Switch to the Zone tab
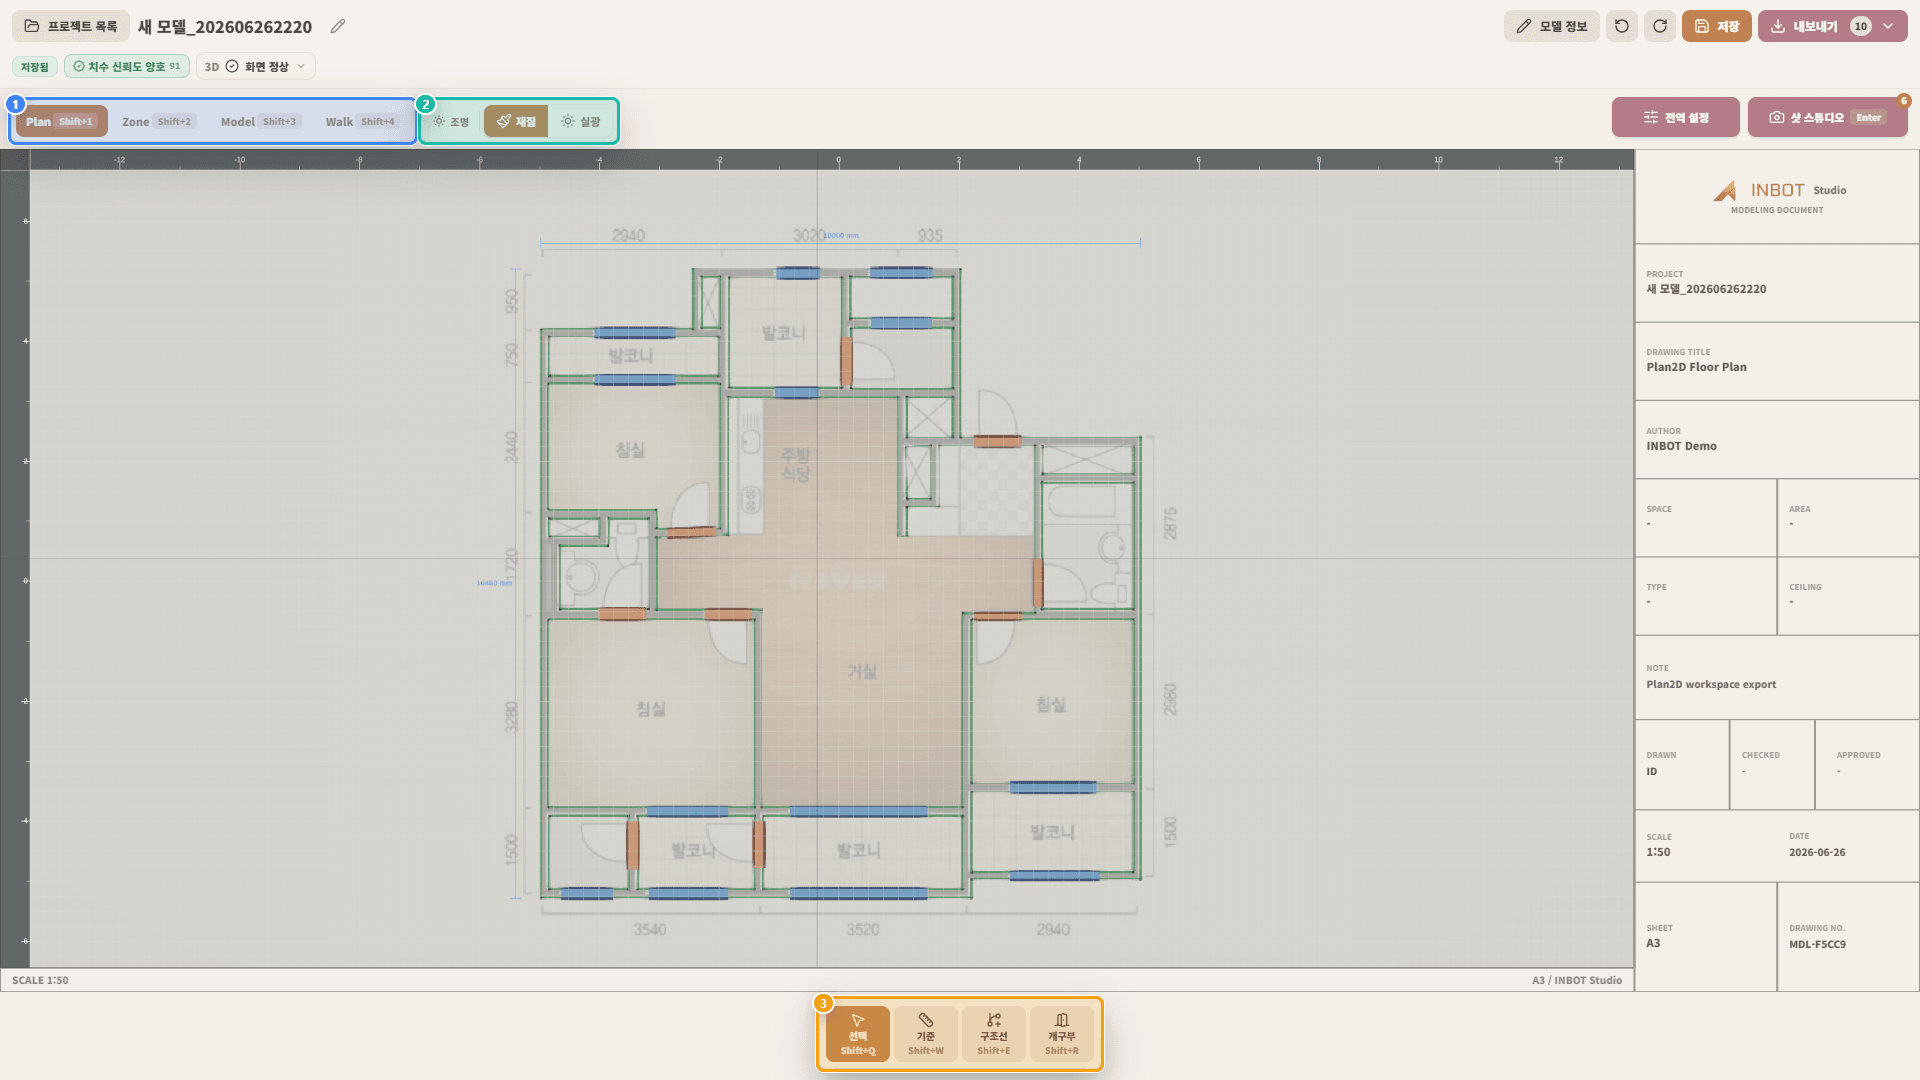Screen dimensions: 1920x1080 click(158, 121)
